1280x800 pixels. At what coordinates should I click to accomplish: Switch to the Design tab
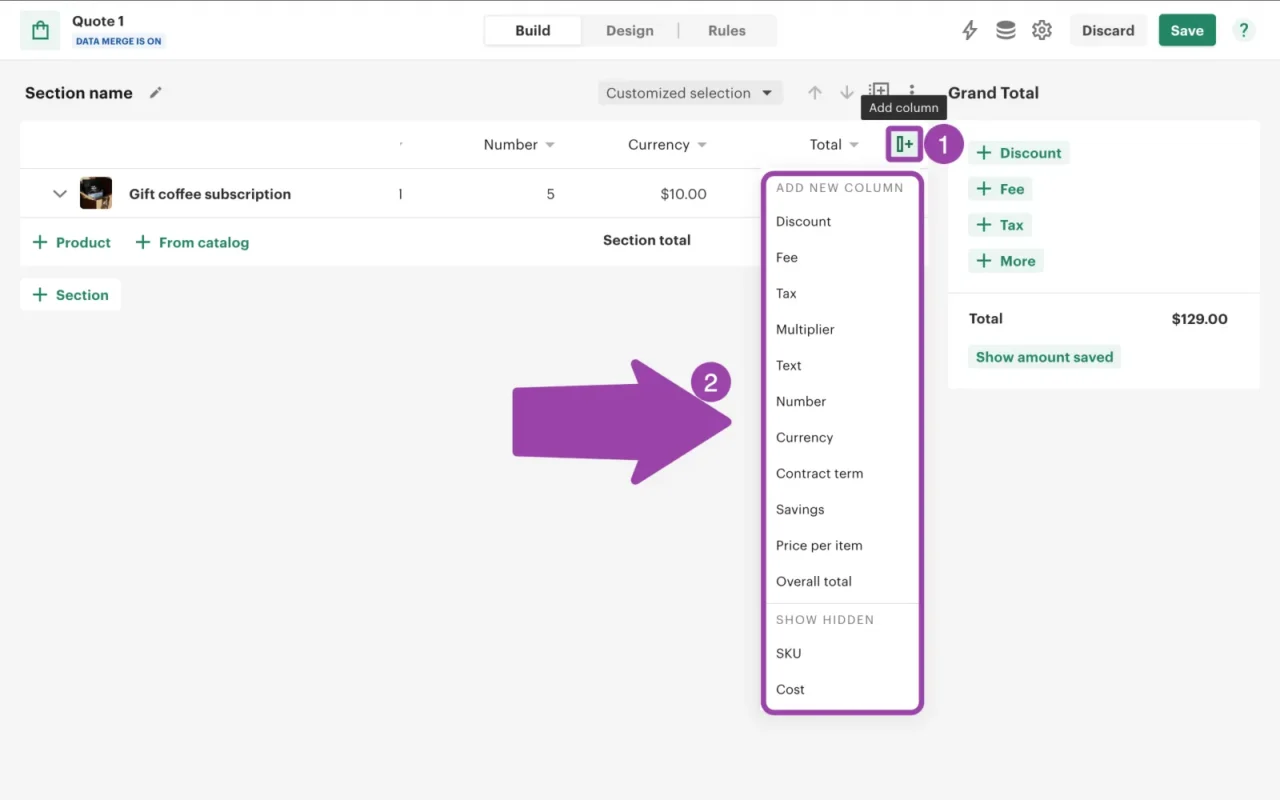(x=629, y=31)
